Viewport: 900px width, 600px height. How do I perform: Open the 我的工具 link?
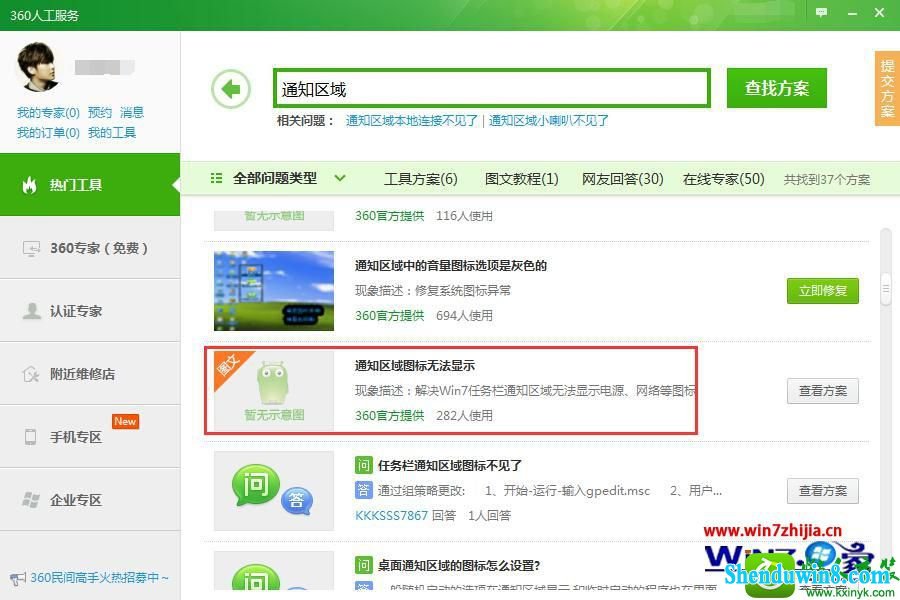[112, 133]
